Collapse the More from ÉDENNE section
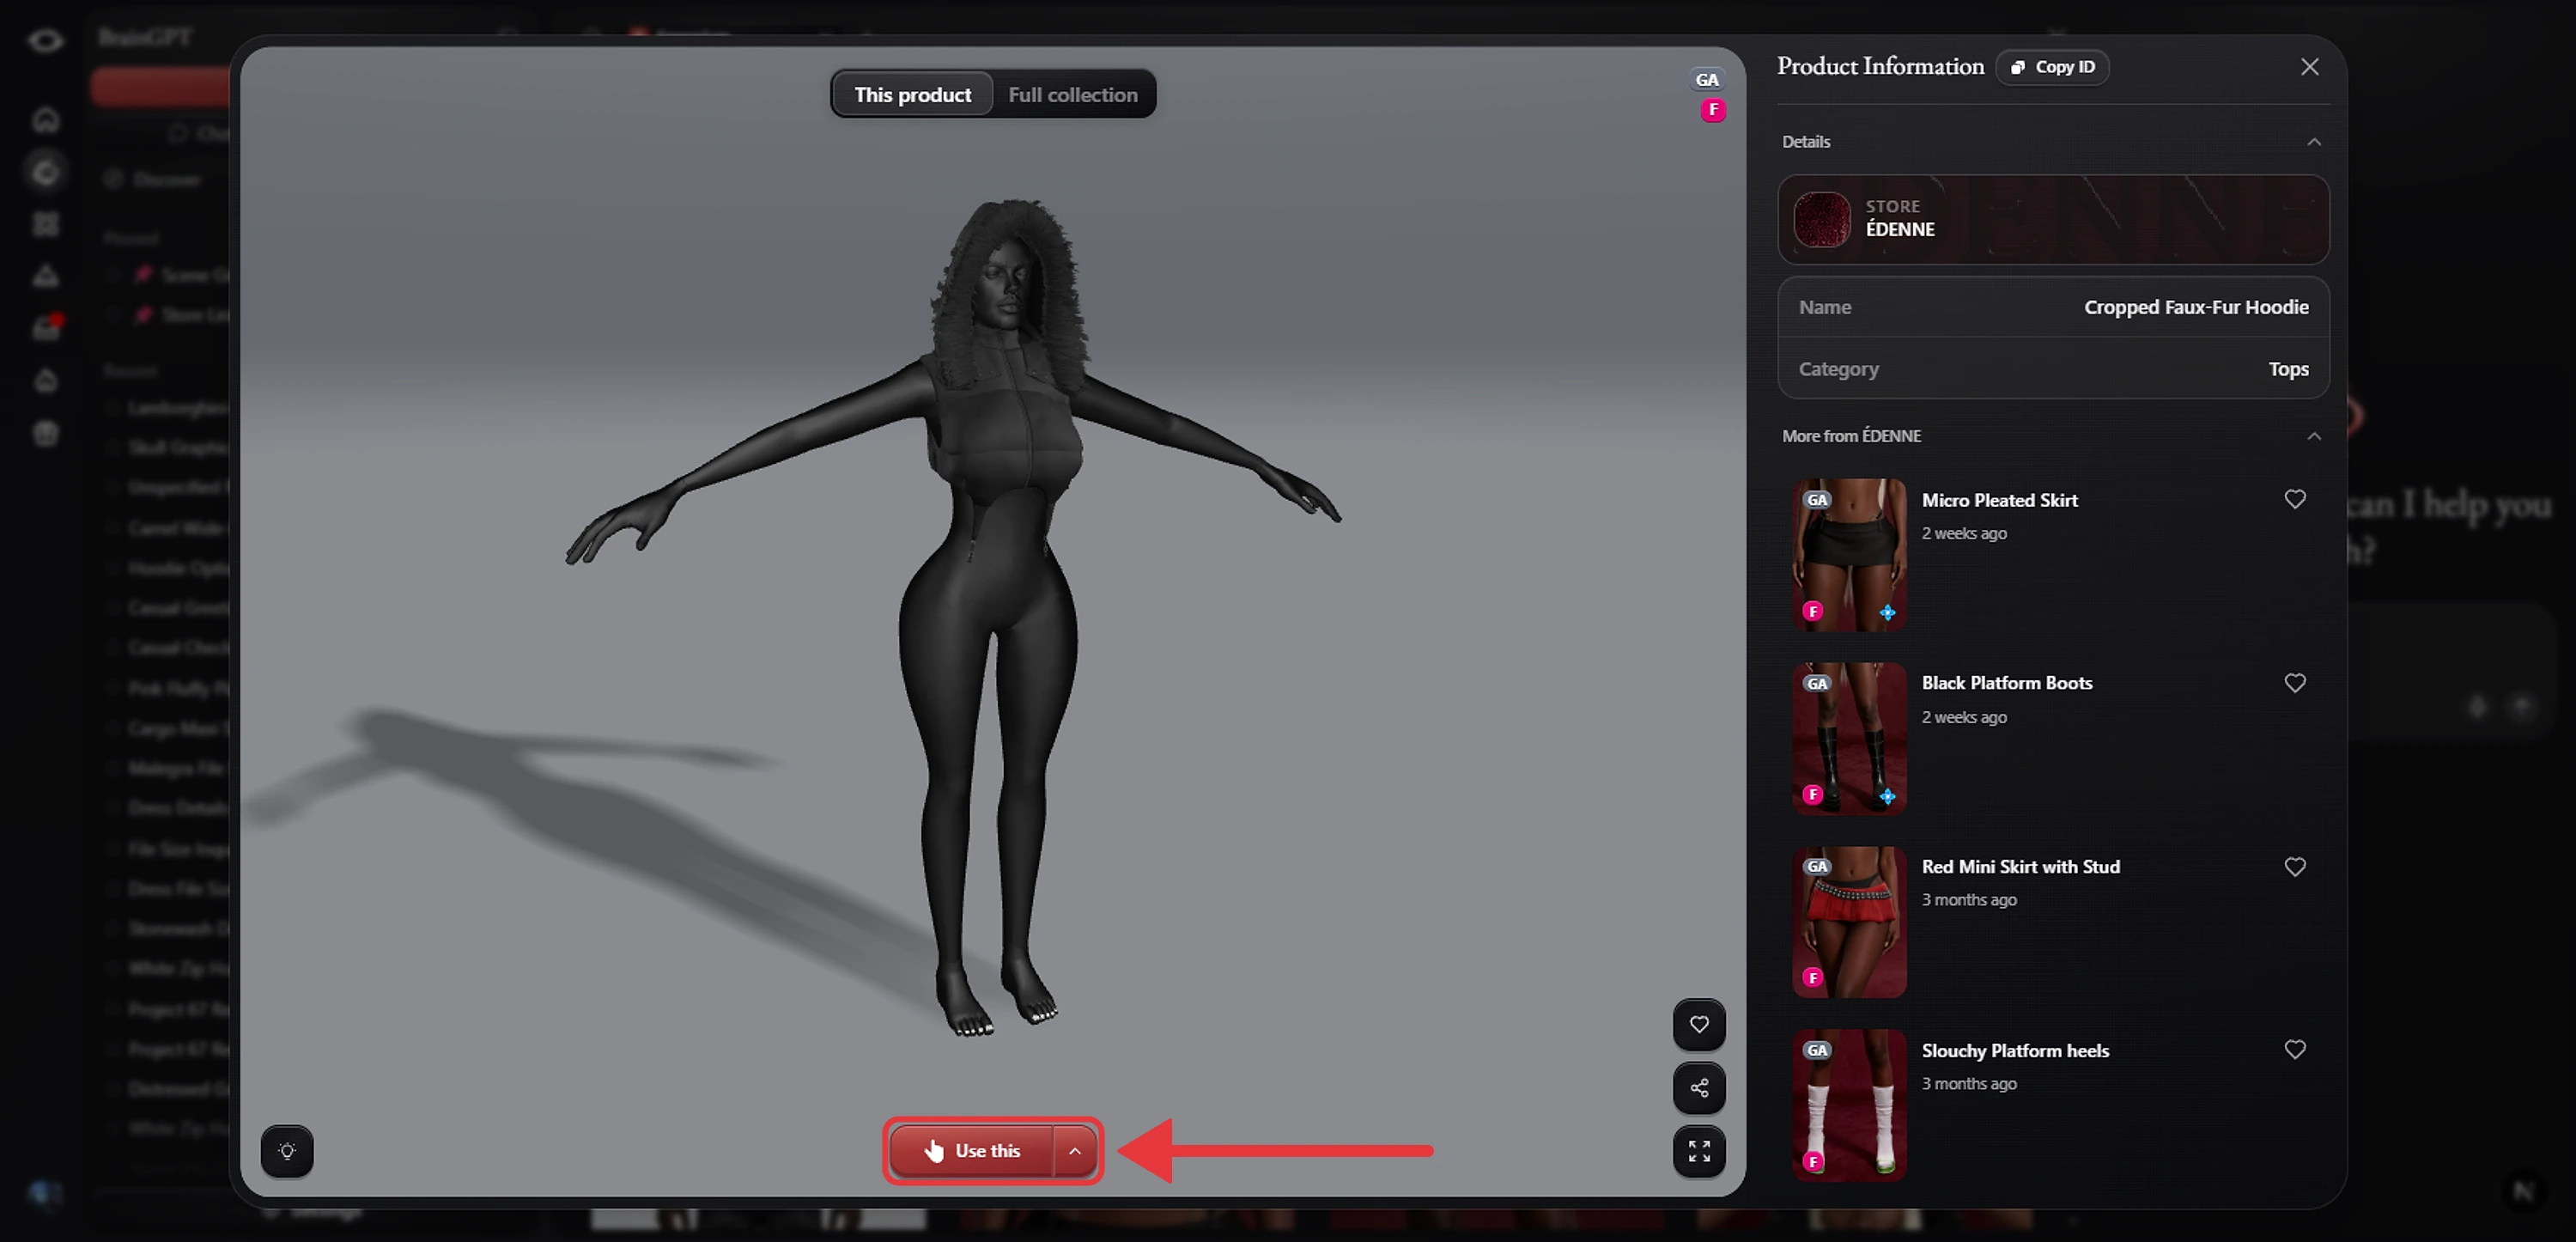 pos(2313,436)
